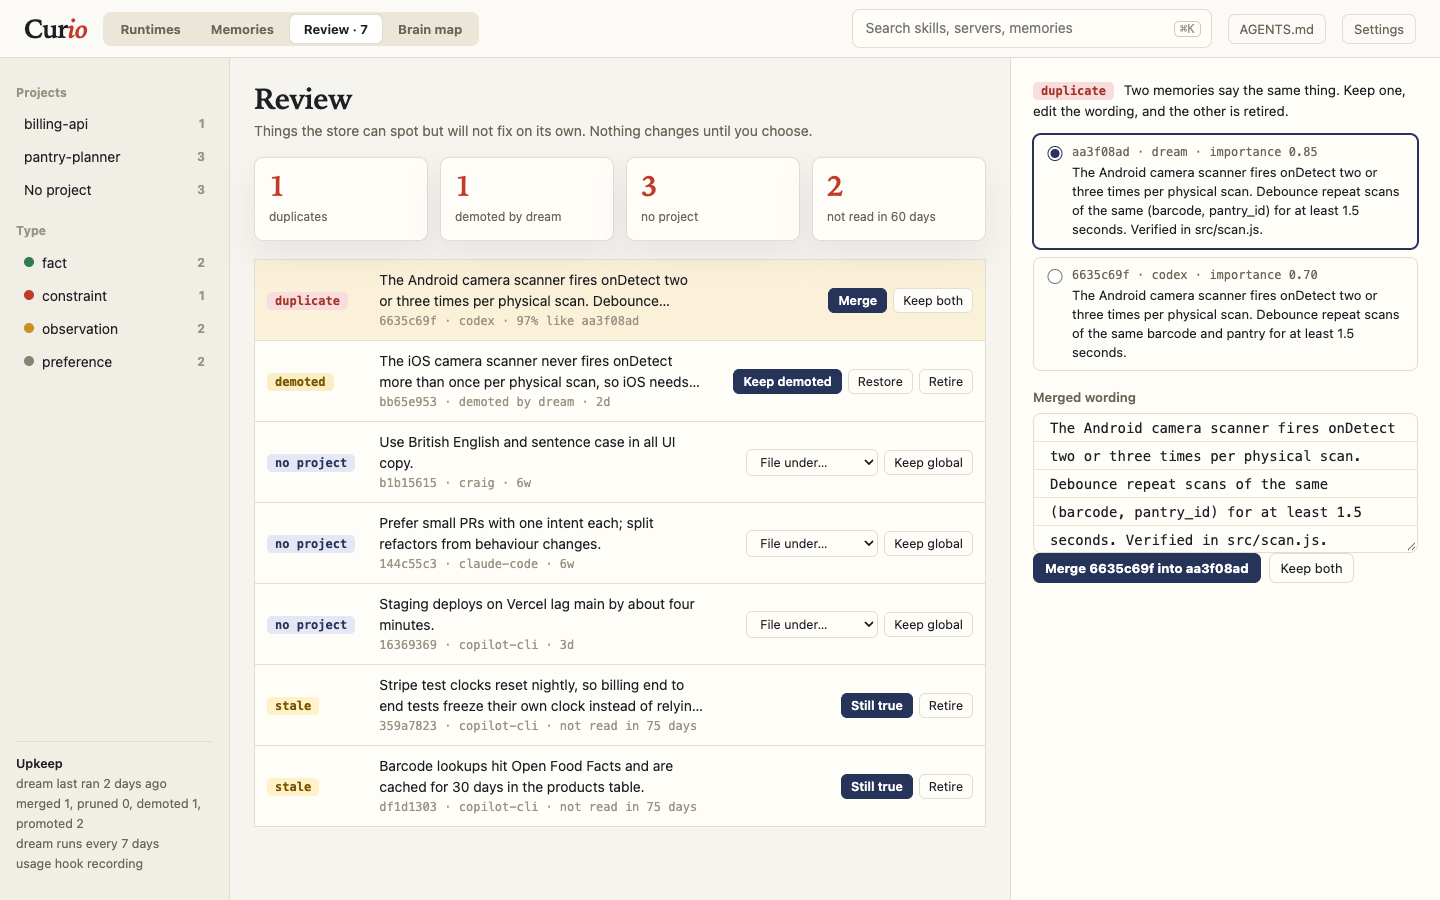The height and width of the screenshot is (900, 1440).
Task: Mark Stripe test clocks memory Still true
Action: click(x=877, y=706)
